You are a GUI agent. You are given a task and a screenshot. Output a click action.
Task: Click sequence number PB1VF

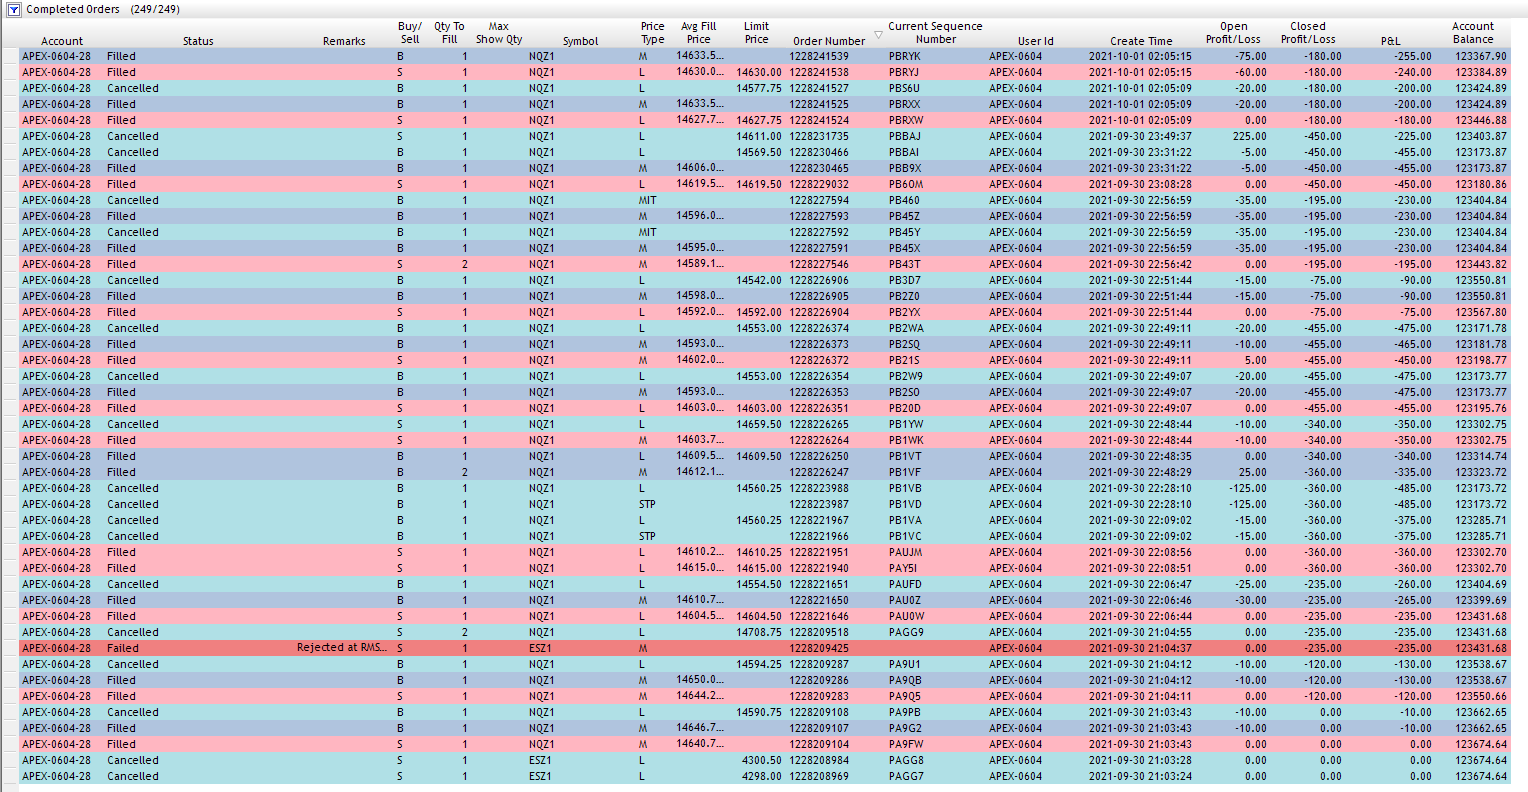click(x=904, y=472)
